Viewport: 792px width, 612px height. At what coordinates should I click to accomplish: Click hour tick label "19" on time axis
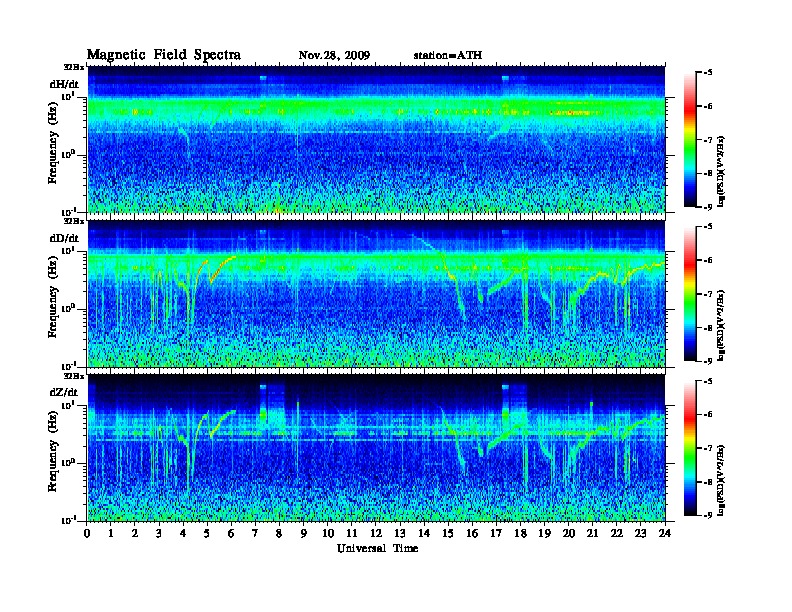[x=544, y=533]
